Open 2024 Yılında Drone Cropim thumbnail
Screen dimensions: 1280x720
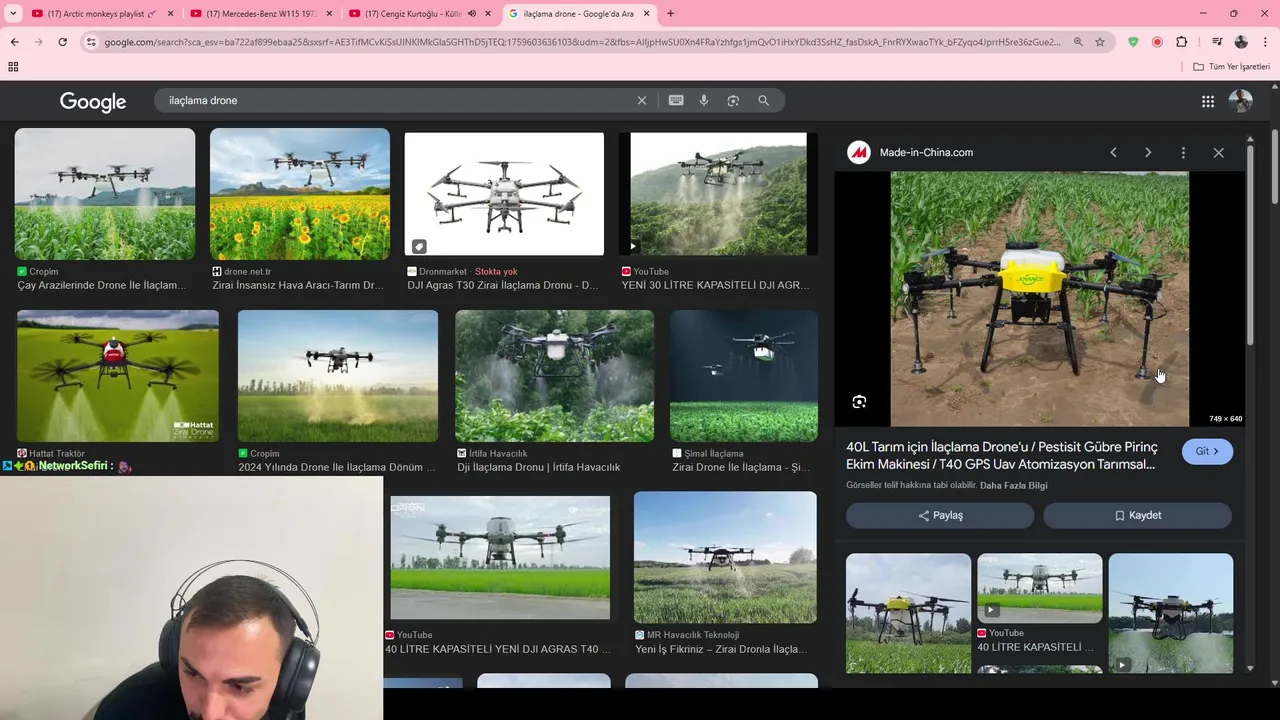click(x=338, y=376)
